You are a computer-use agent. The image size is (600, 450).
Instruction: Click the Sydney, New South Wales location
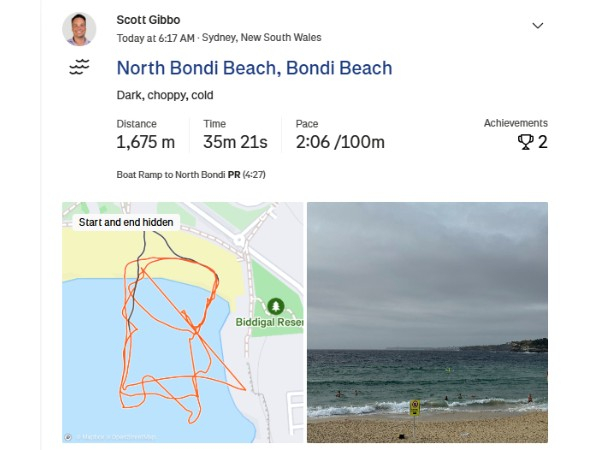click(262, 38)
